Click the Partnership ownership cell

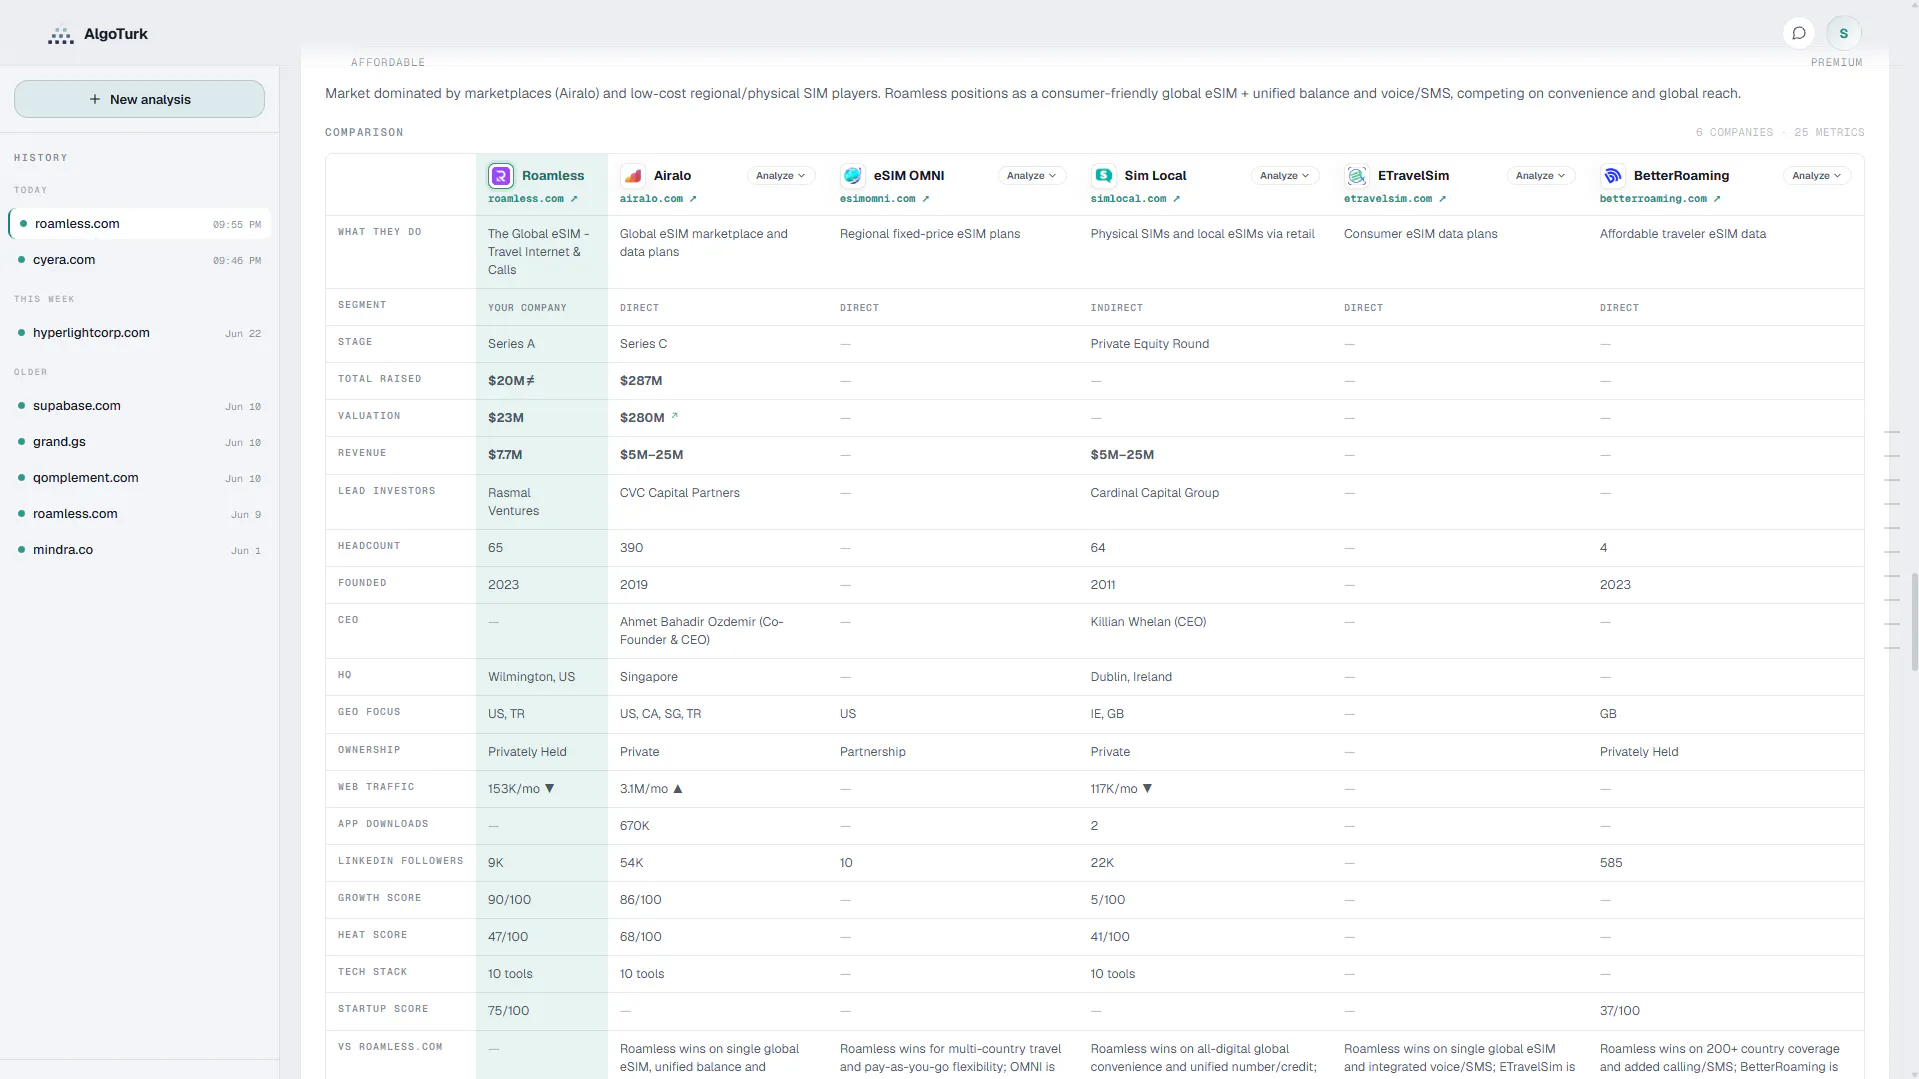coord(873,752)
